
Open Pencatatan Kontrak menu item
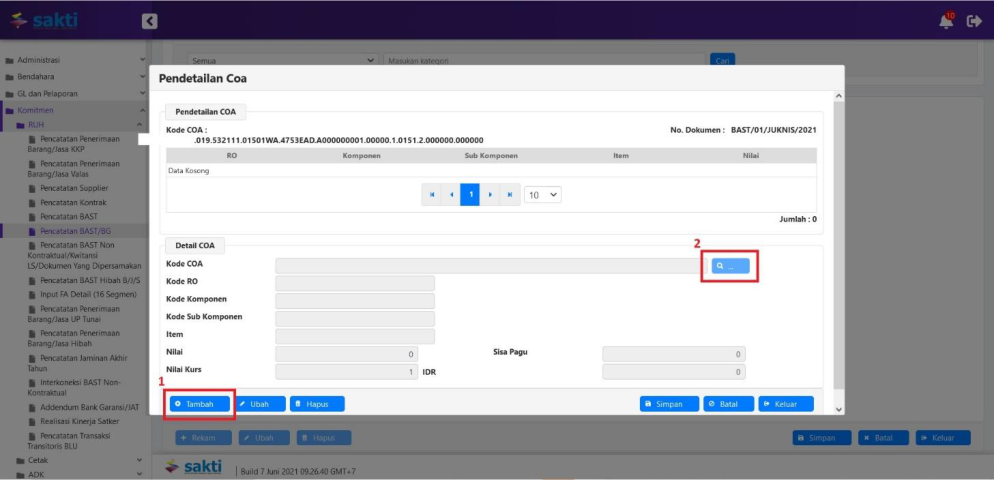73,202
